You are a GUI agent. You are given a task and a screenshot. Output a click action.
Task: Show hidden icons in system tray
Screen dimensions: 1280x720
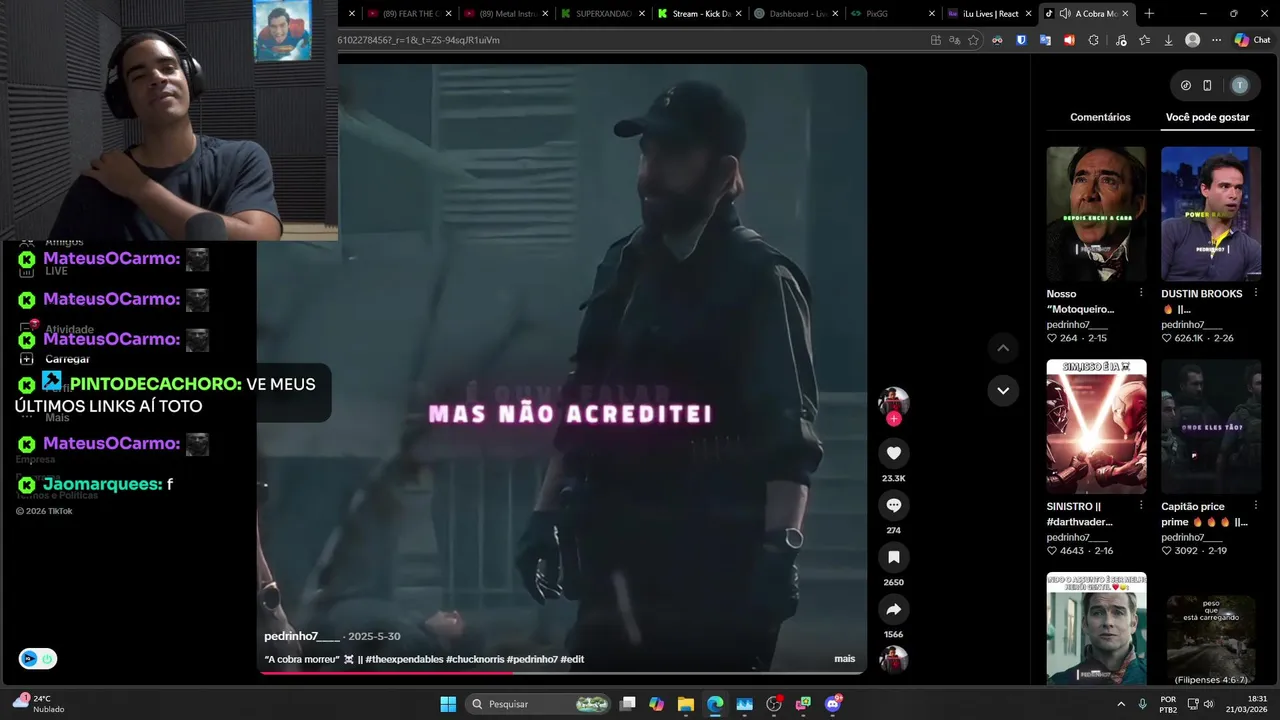(x=1121, y=704)
